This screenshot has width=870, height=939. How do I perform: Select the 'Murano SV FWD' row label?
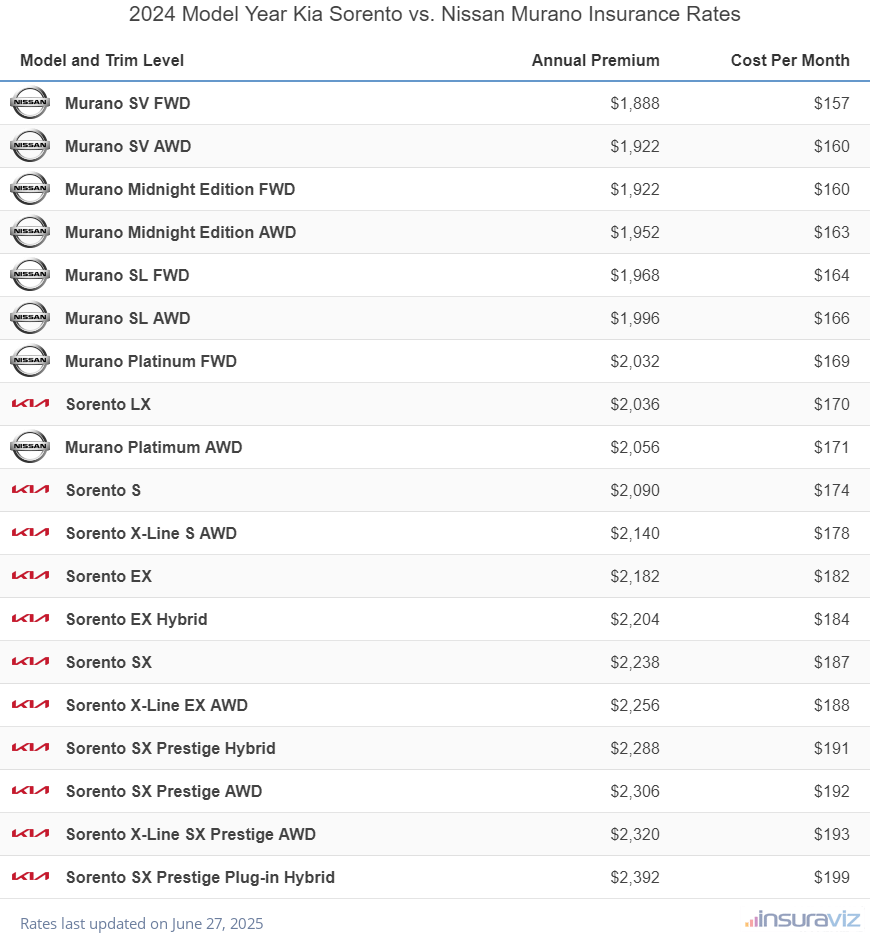point(128,104)
